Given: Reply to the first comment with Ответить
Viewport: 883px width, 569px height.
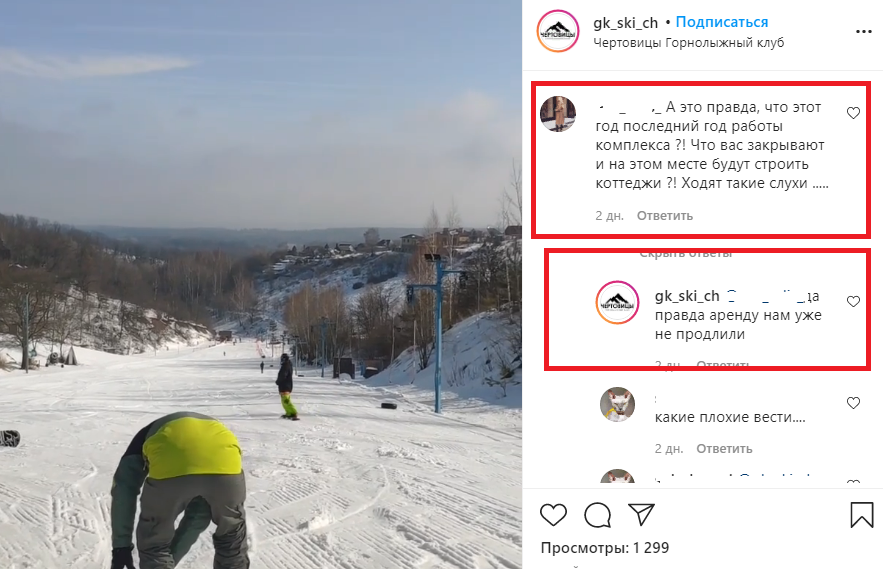Looking at the screenshot, I should point(665,216).
